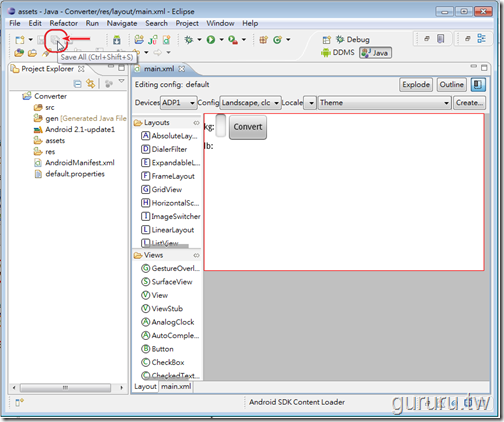
Task: Click the Convert button in layout preview
Action: coord(248,127)
